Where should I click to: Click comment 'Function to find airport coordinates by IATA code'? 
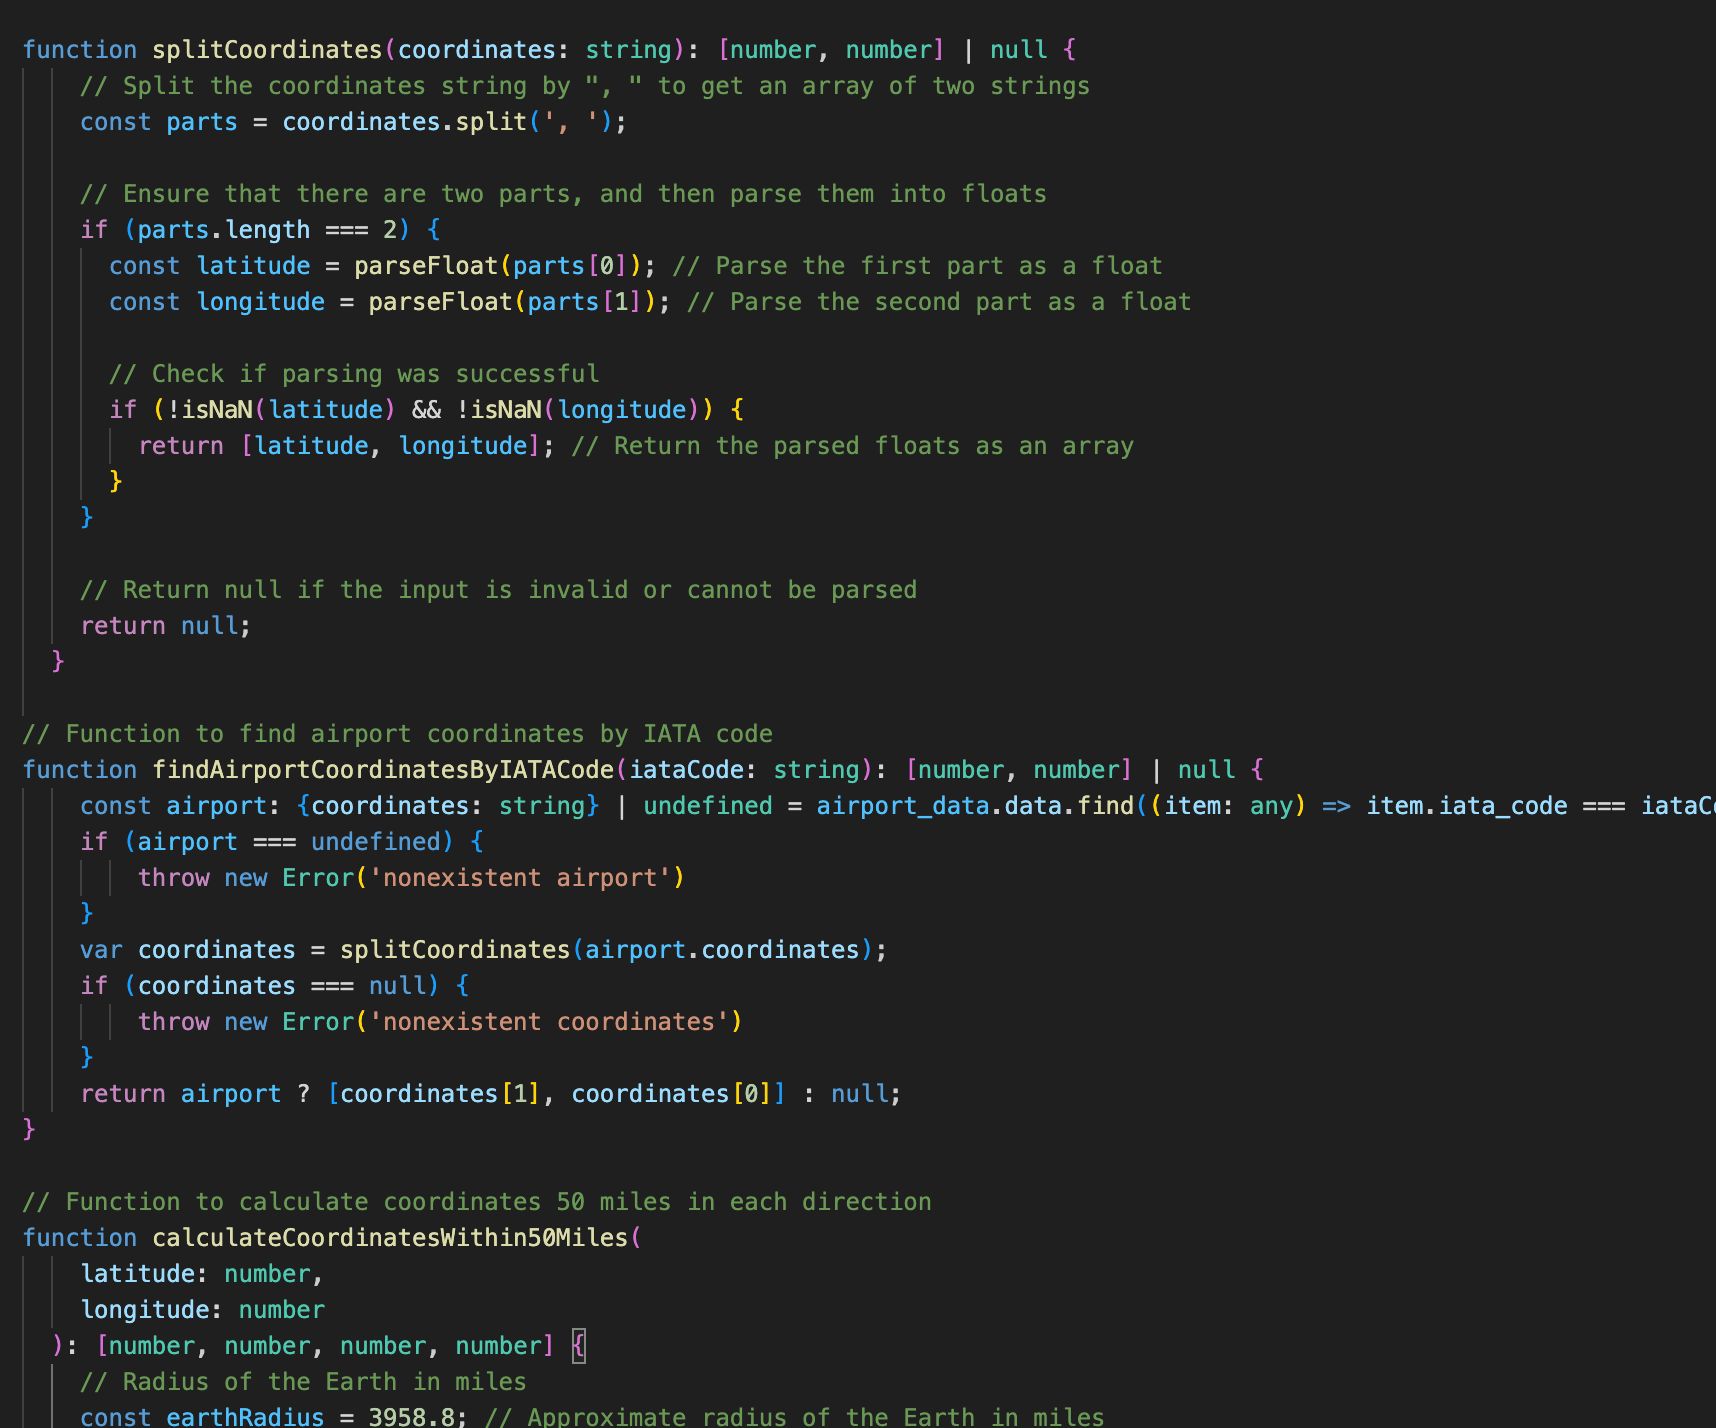pos(397,734)
